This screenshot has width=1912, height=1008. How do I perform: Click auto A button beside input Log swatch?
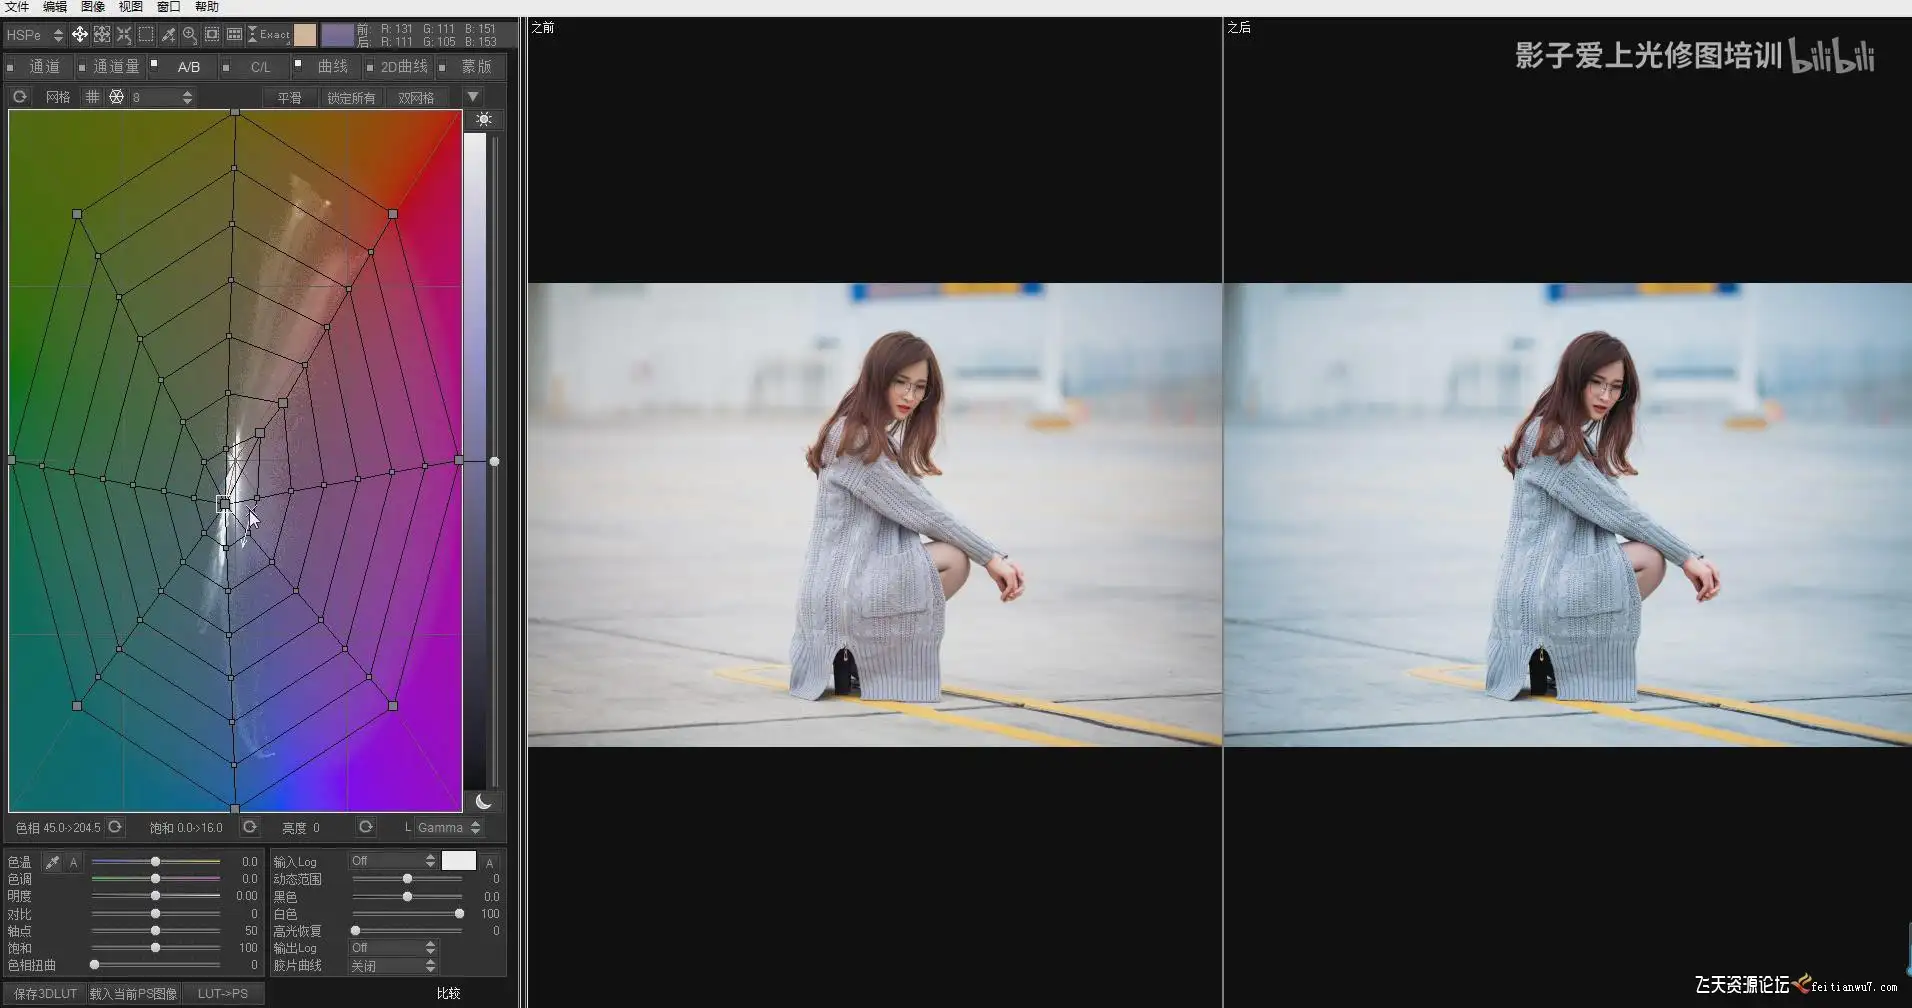490,862
